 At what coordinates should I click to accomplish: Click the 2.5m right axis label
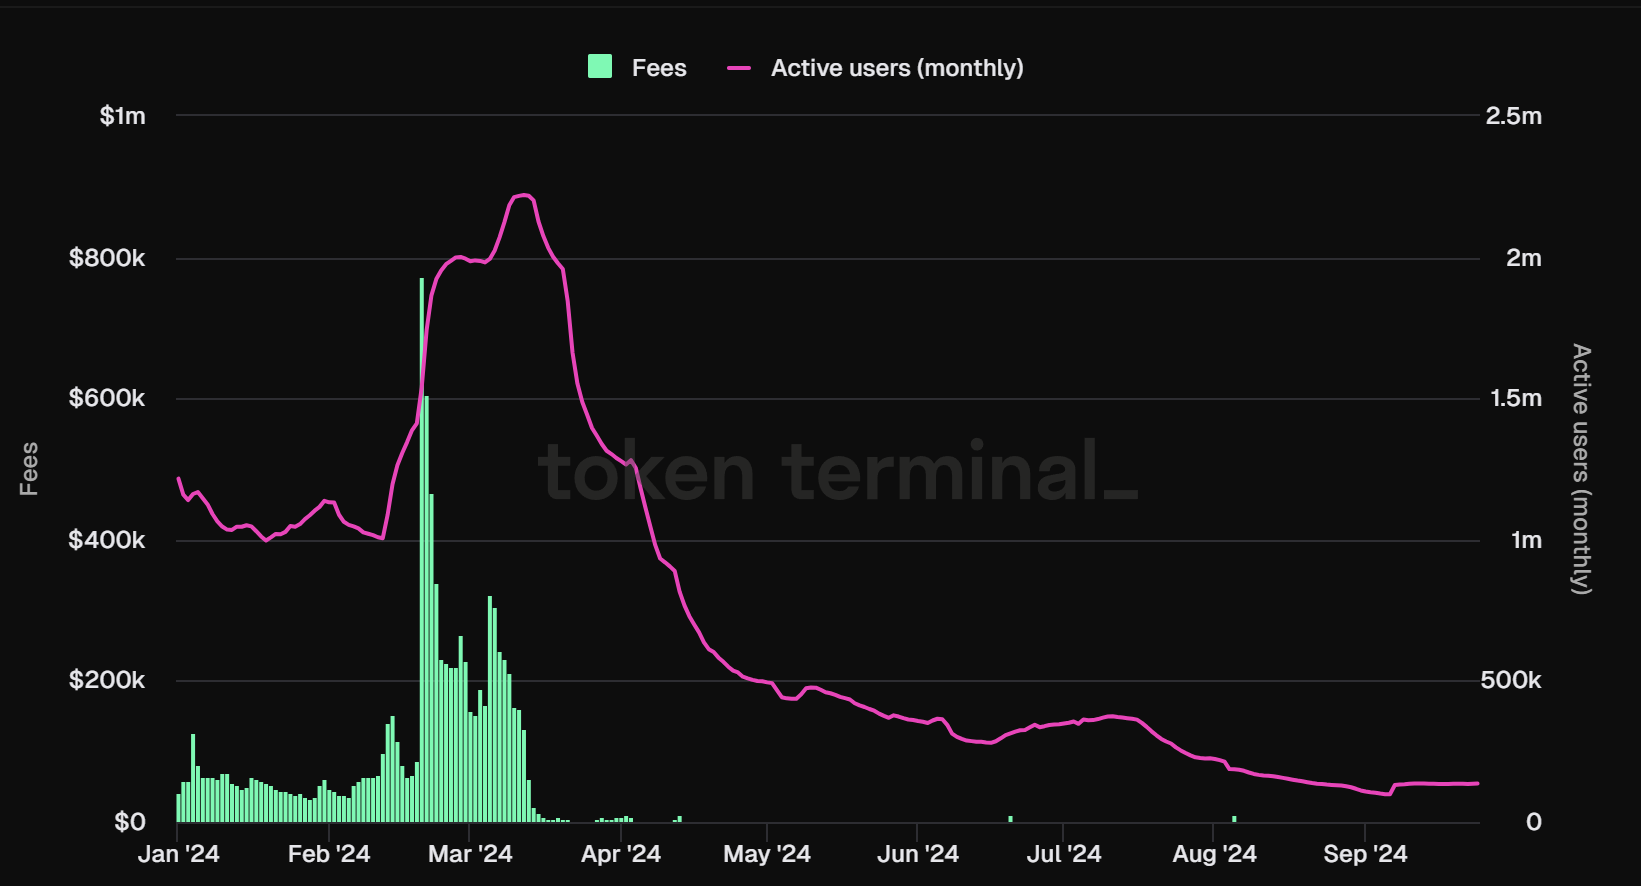[x=1513, y=116]
